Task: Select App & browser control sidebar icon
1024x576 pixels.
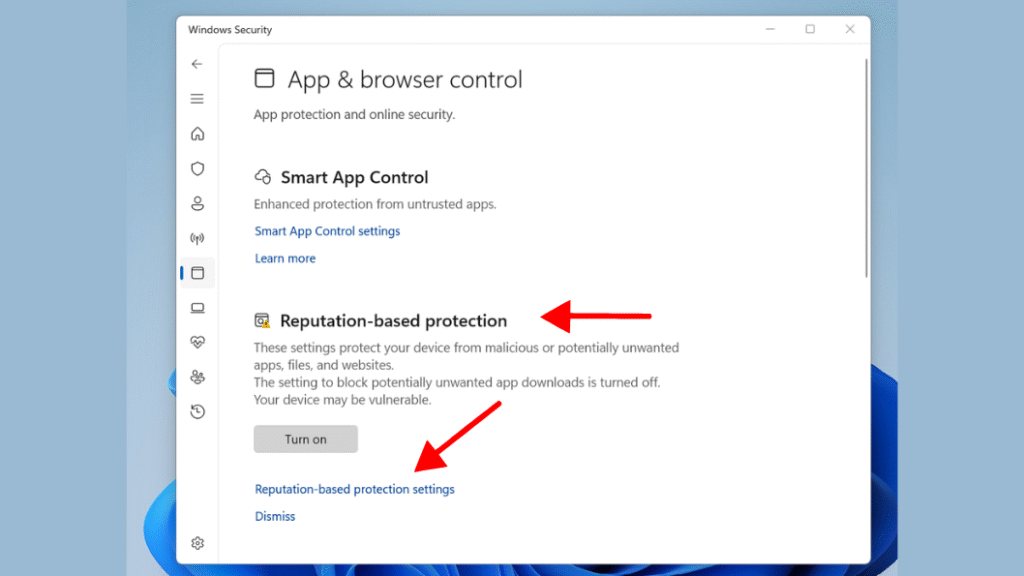Action: (x=197, y=273)
